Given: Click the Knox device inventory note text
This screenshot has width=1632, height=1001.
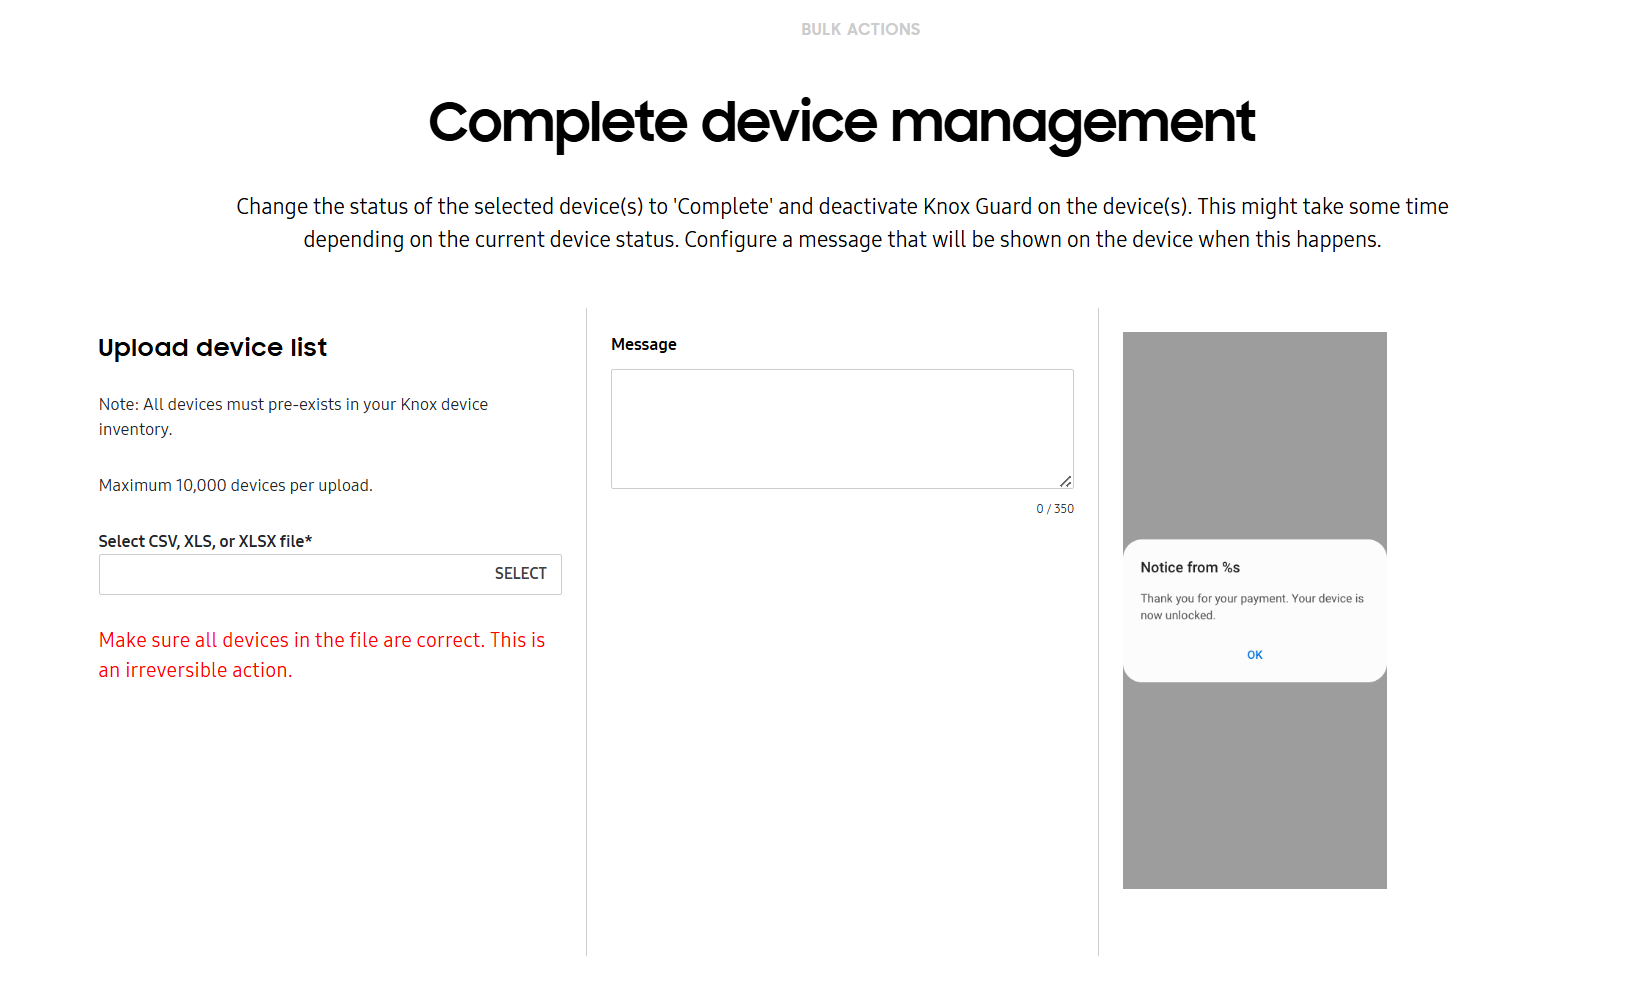Looking at the screenshot, I should pos(293,416).
